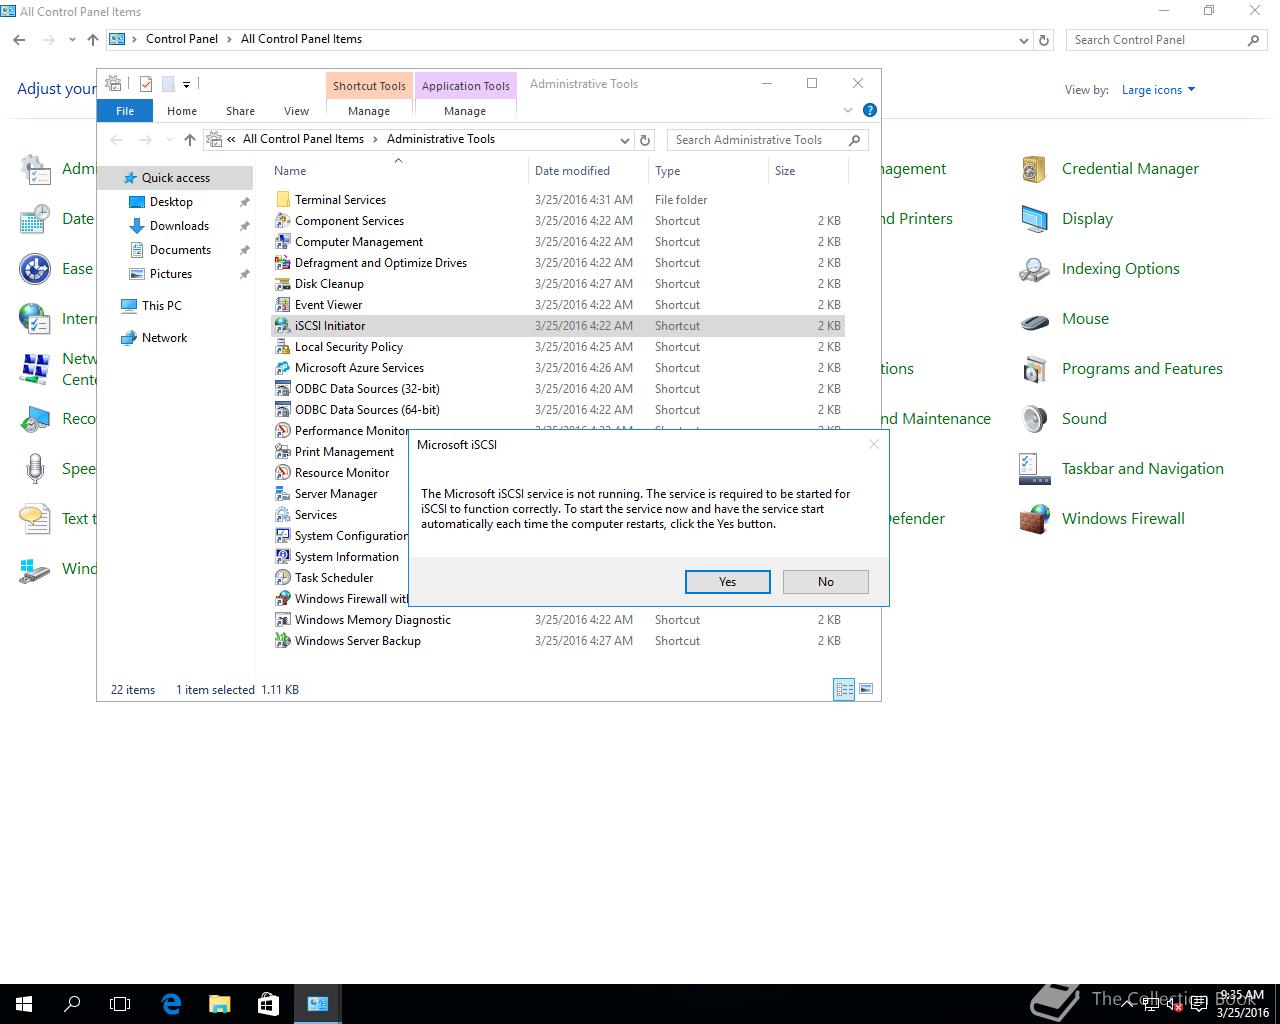Image resolution: width=1280 pixels, height=1024 pixels.
Task: Open Programs and Features
Action: [x=1142, y=369]
